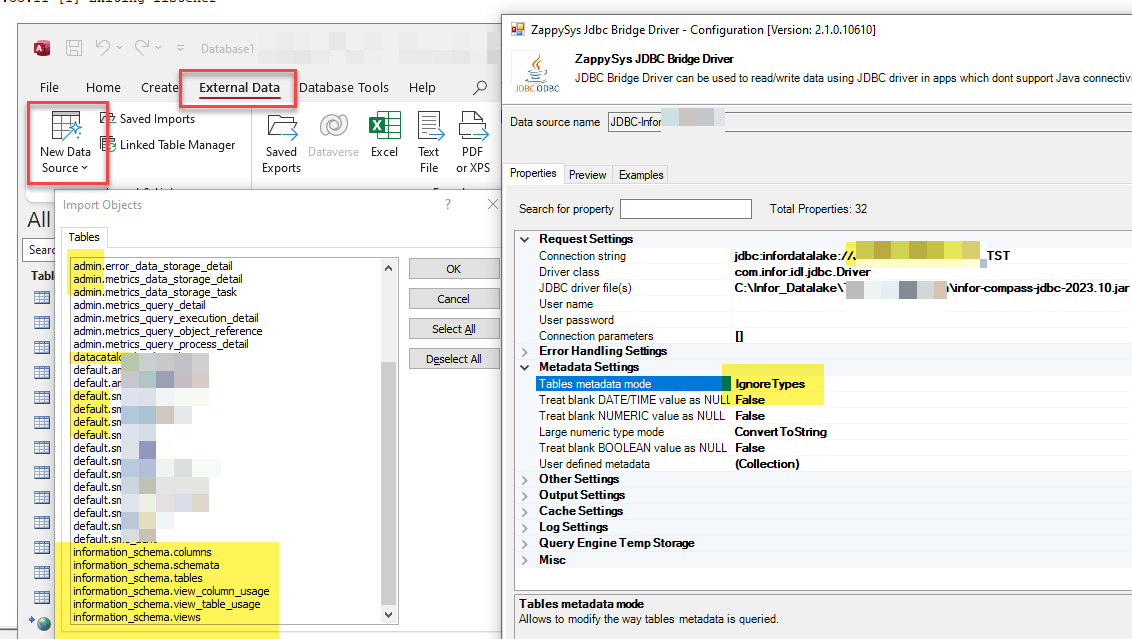Click the Select All button
1132x639 pixels.
pyautogui.click(x=453, y=329)
